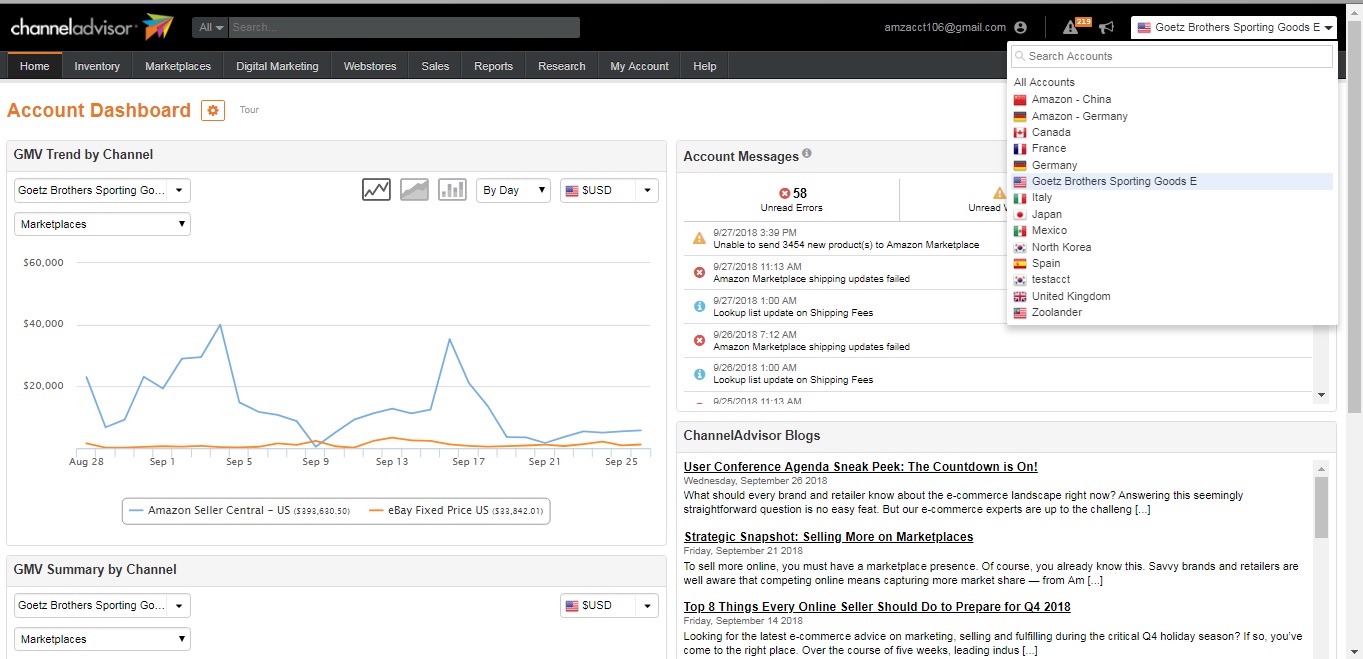The height and width of the screenshot is (659, 1363).
Task: Click in the Search Accounts field
Action: [x=1171, y=56]
